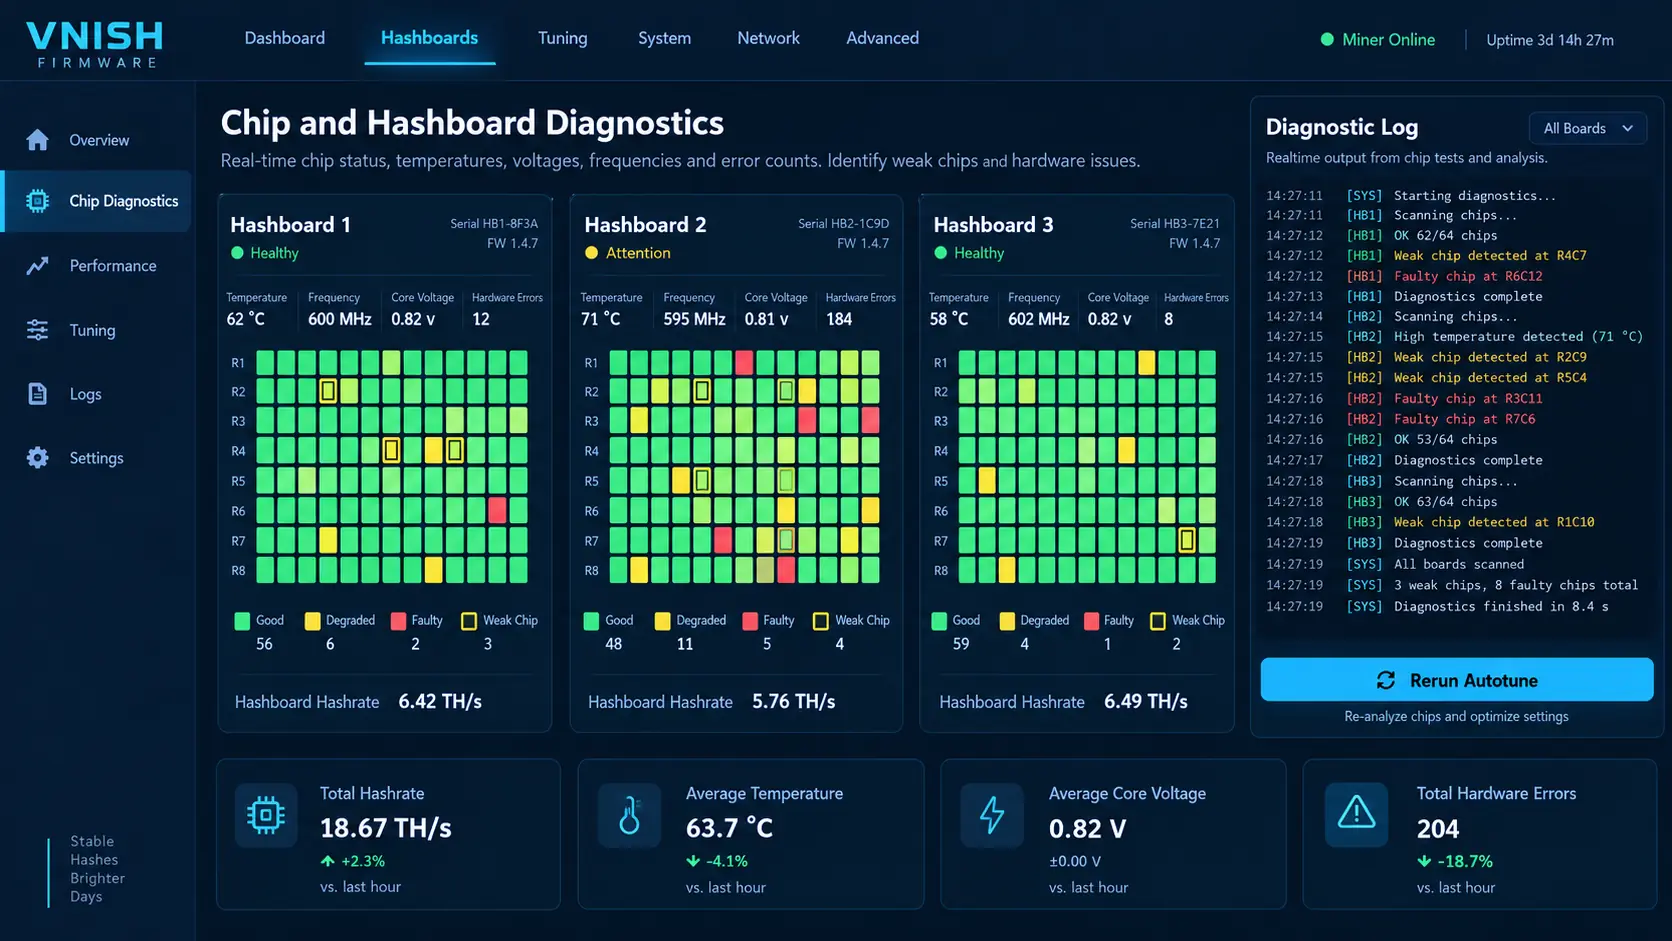The width and height of the screenshot is (1672, 941).
Task: Click log line 'Weak chip detected at R1C10'
Action: 1494,522
